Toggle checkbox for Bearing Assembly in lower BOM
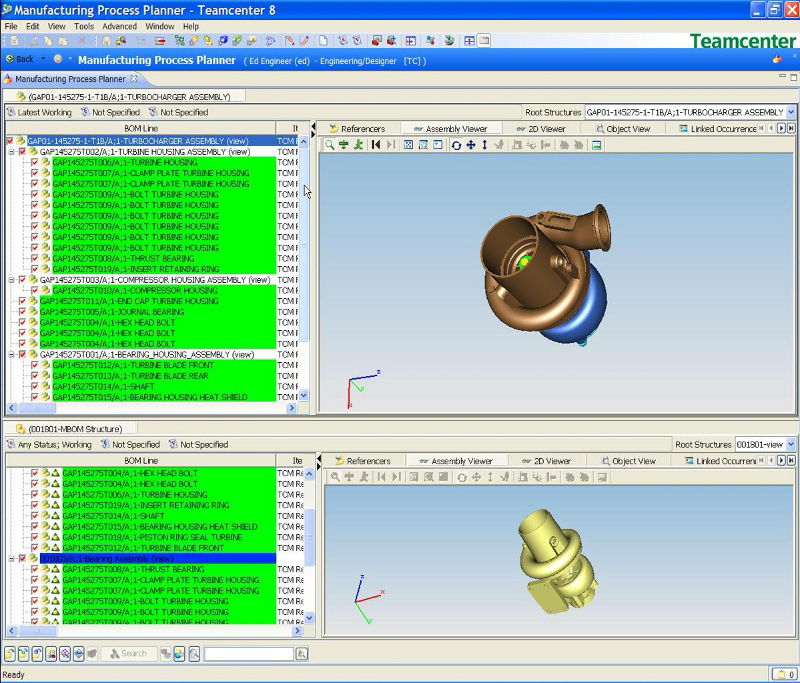The width and height of the screenshot is (800, 683). point(22,559)
